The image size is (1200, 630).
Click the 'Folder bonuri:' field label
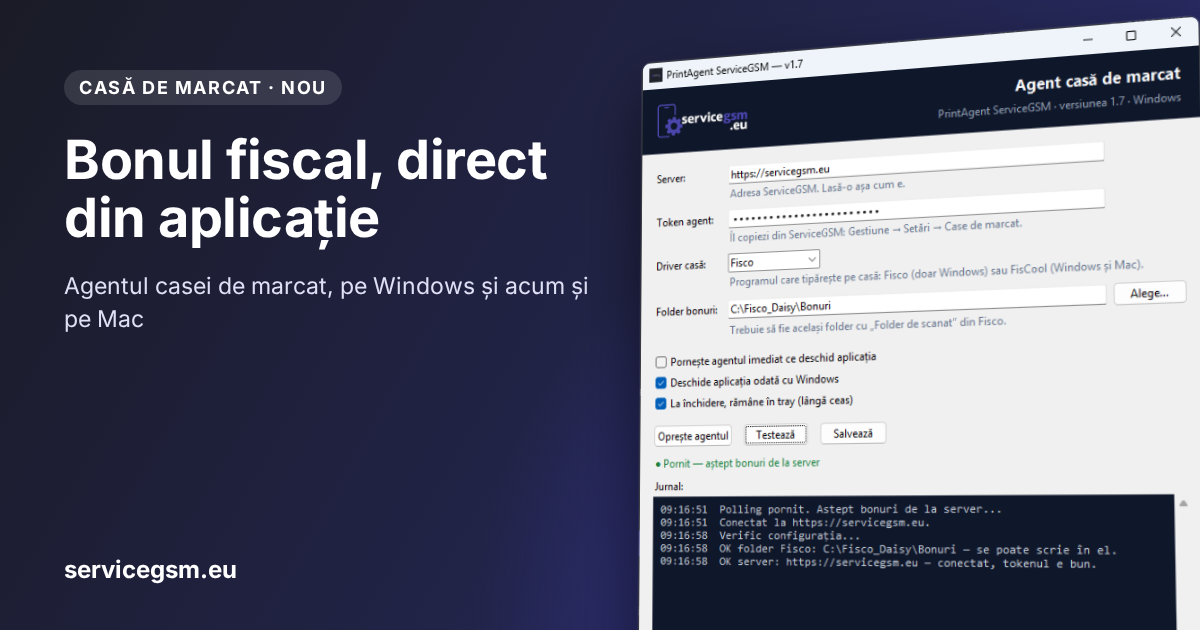pyautogui.click(x=687, y=312)
